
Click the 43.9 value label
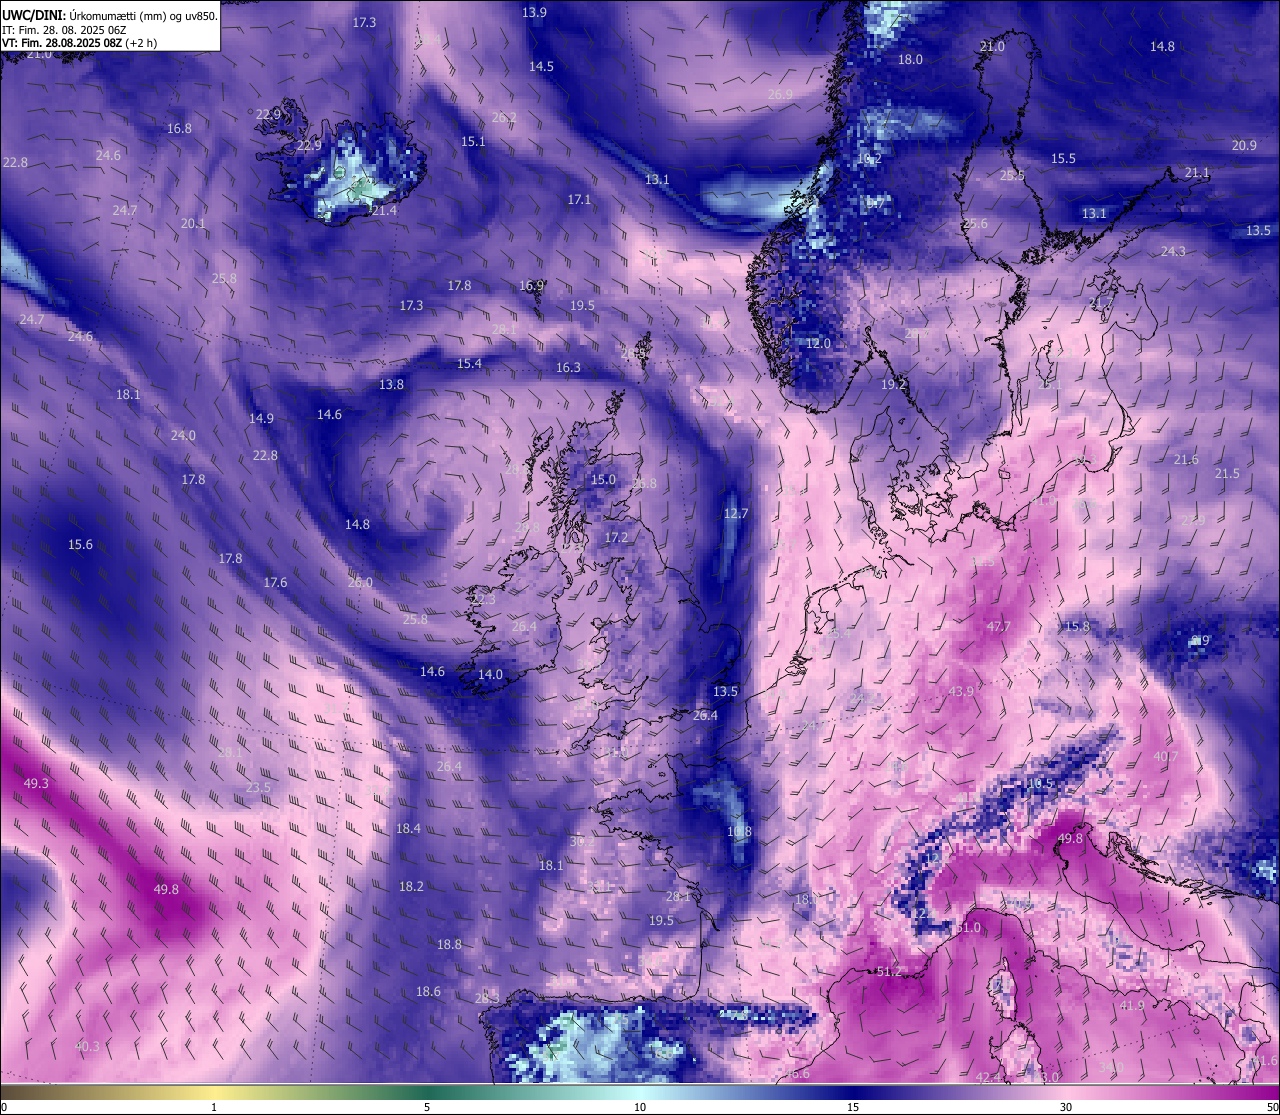point(960,691)
